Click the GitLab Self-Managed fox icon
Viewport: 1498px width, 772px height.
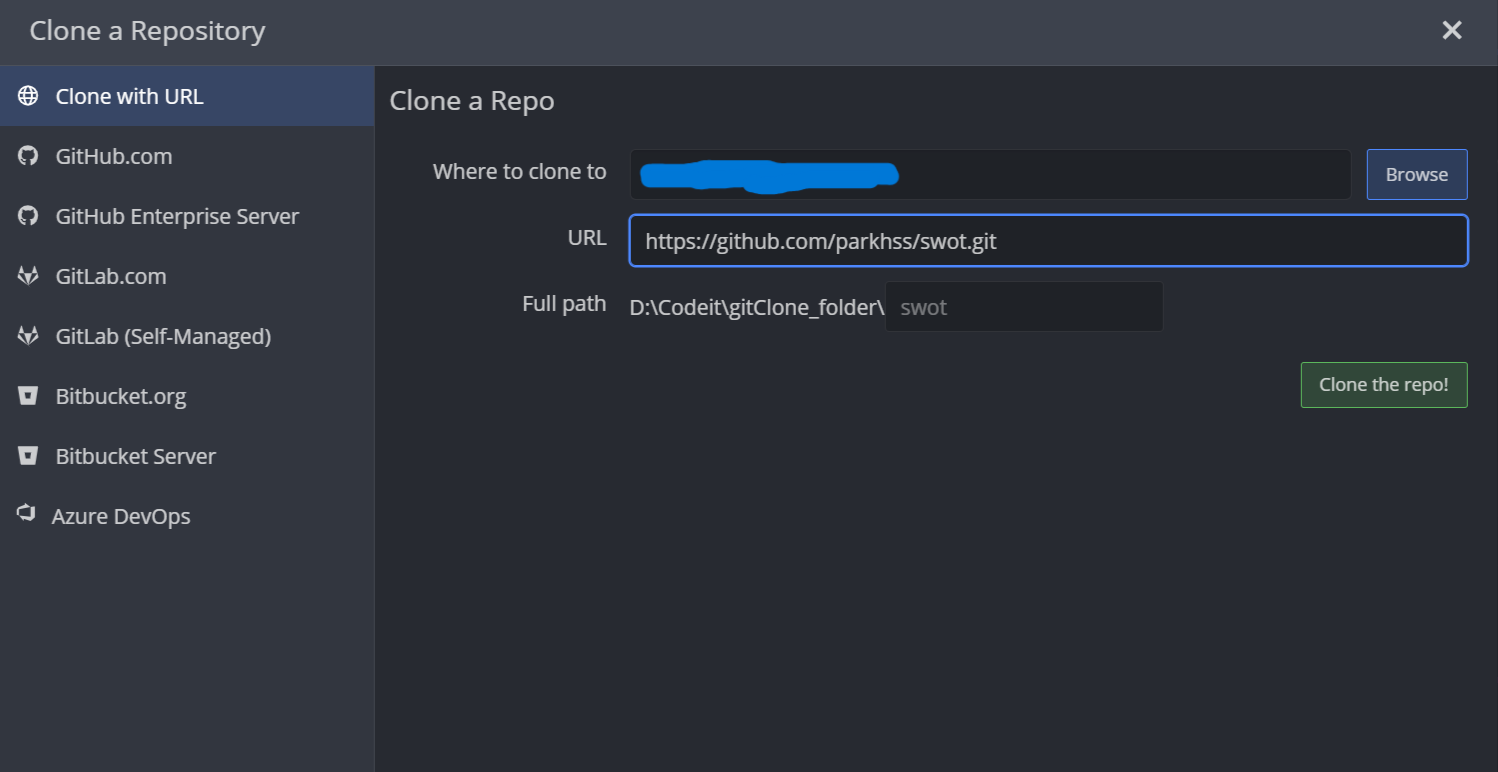point(28,336)
